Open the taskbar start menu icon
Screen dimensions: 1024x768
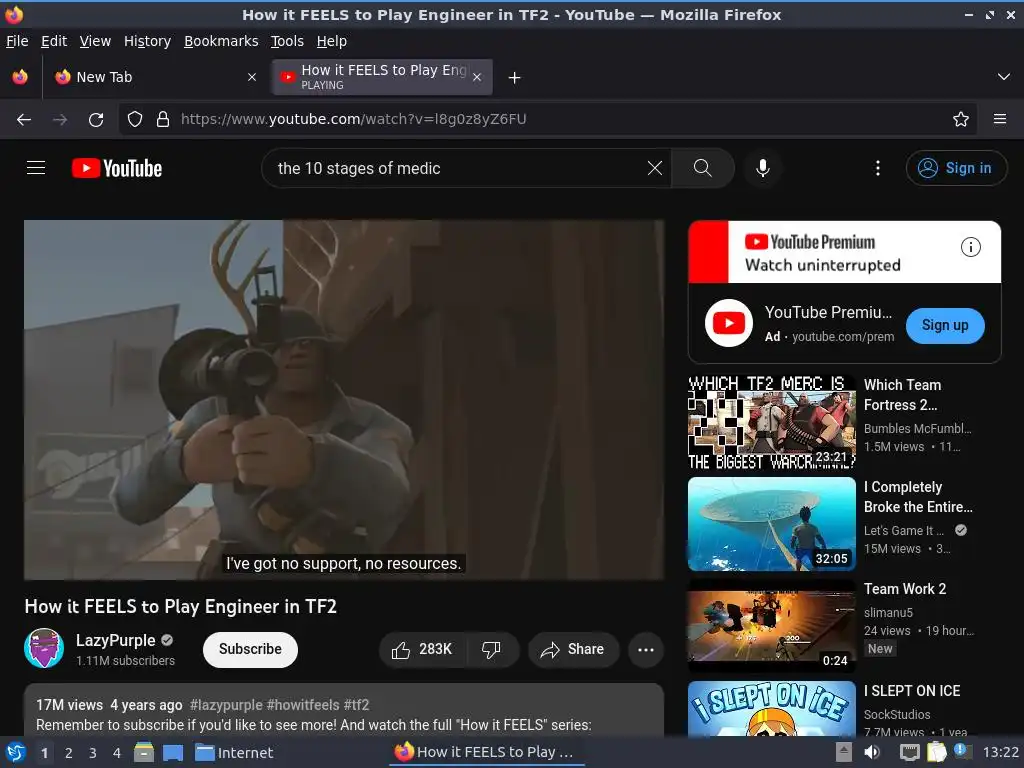click(x=15, y=752)
